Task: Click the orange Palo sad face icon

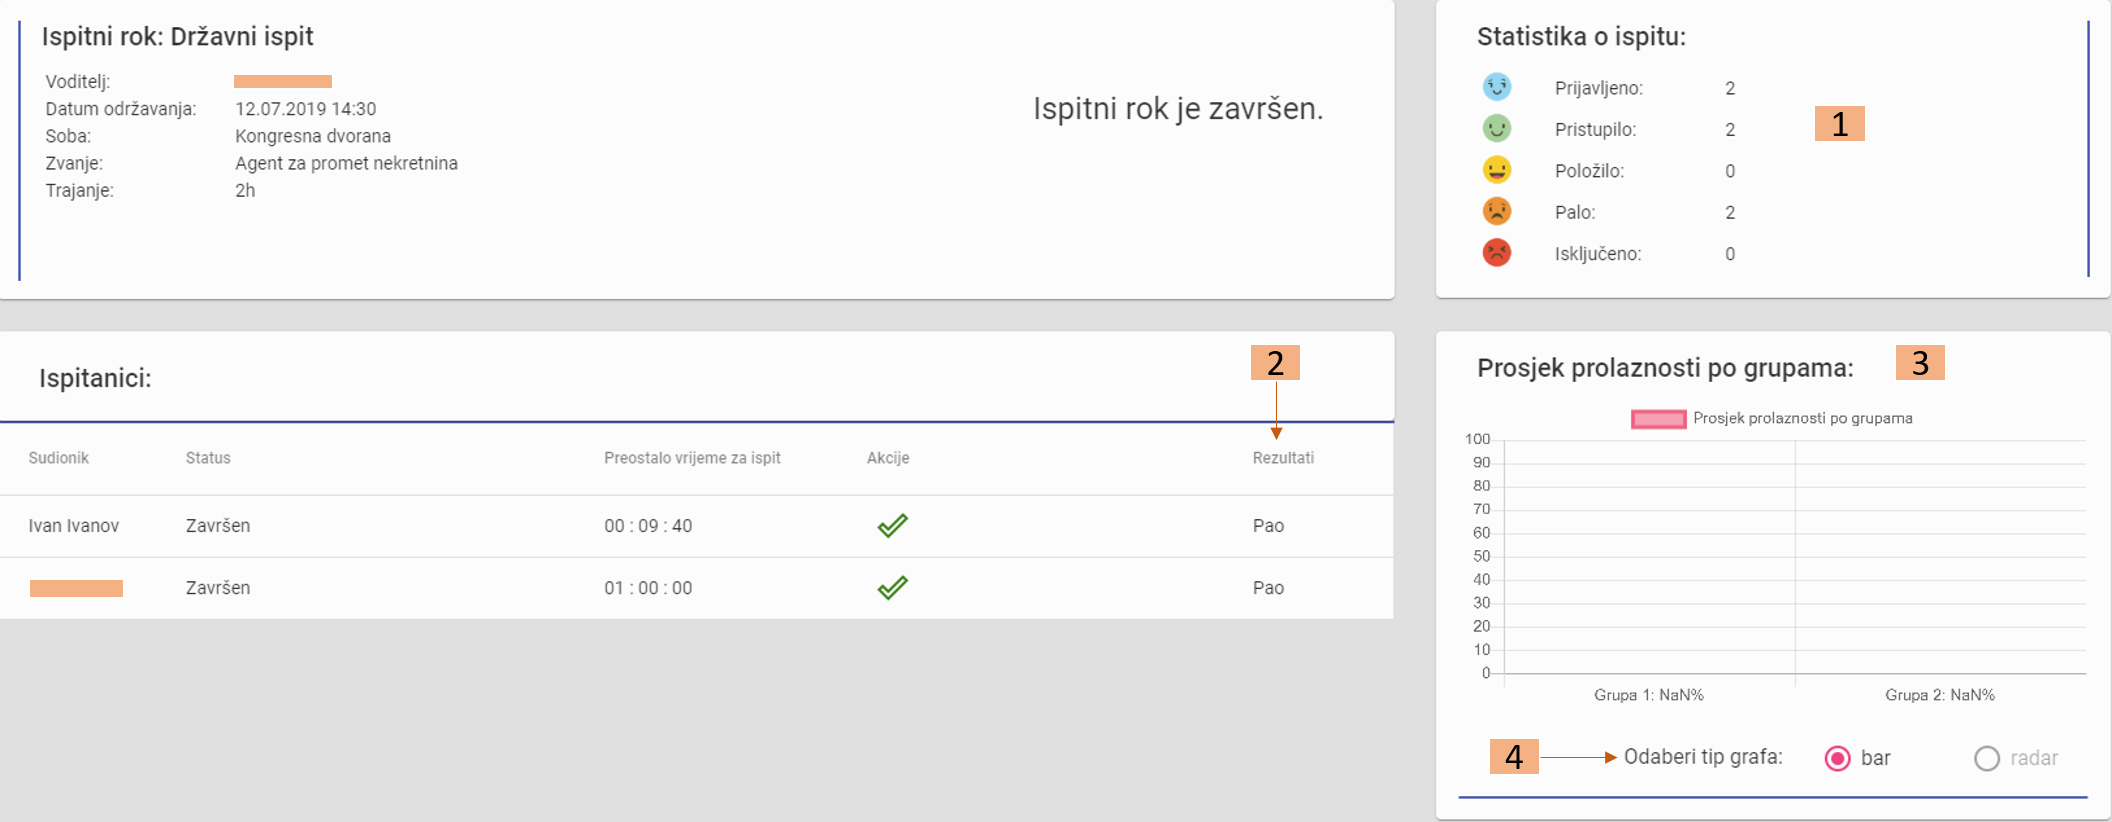Action: (1496, 211)
